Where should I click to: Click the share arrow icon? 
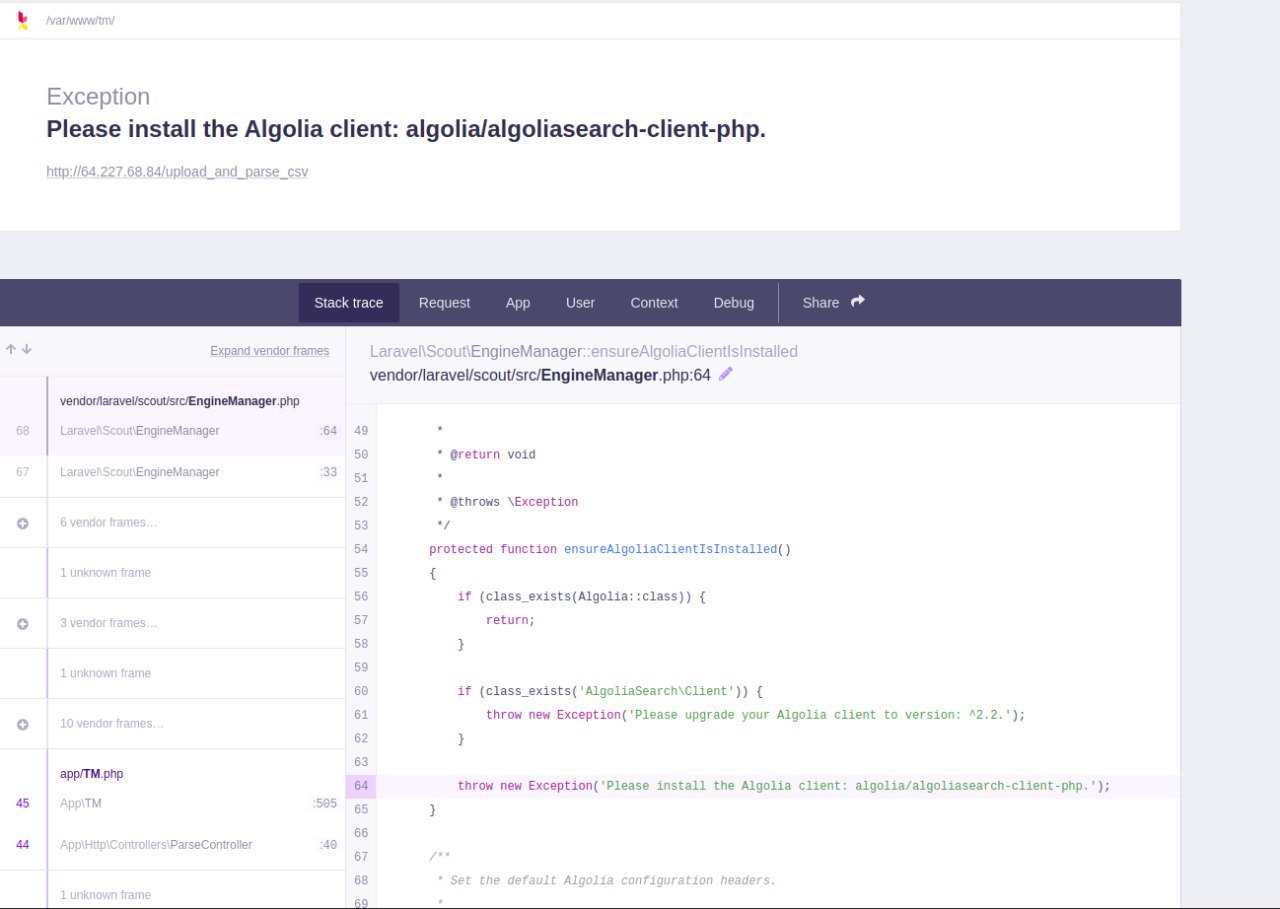click(858, 301)
